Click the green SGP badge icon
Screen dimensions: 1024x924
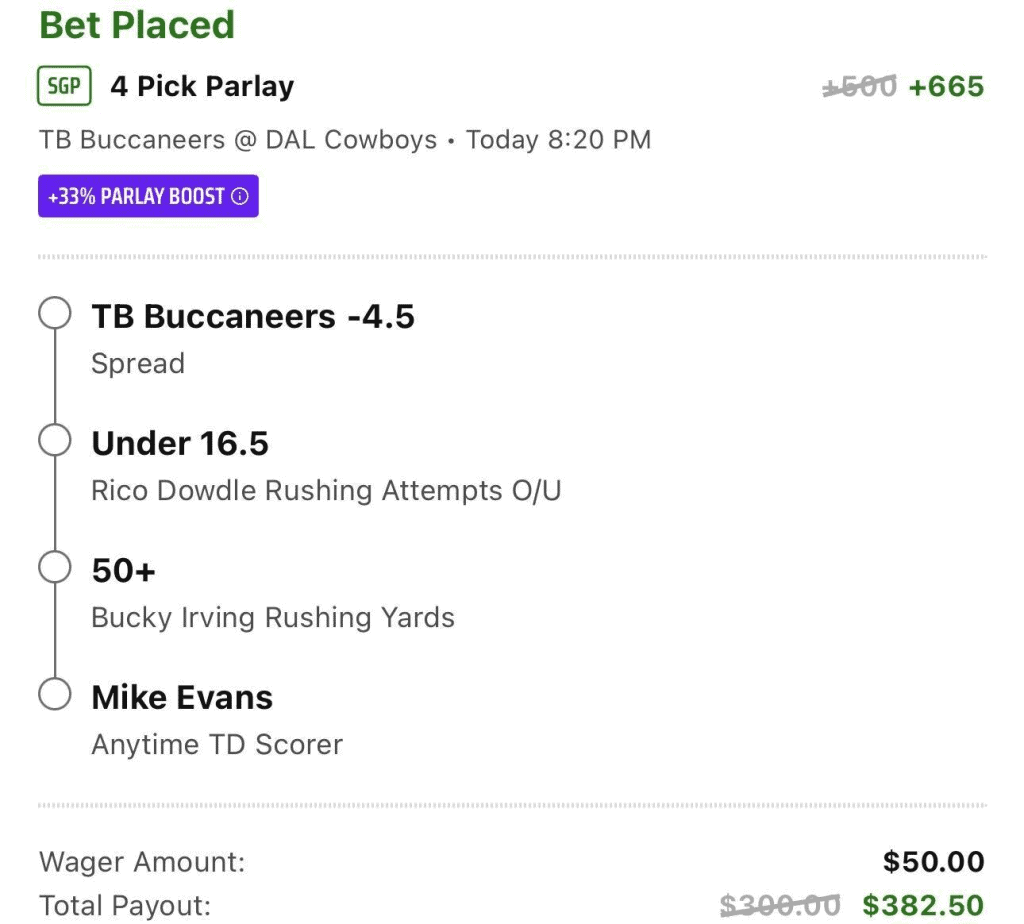64,87
